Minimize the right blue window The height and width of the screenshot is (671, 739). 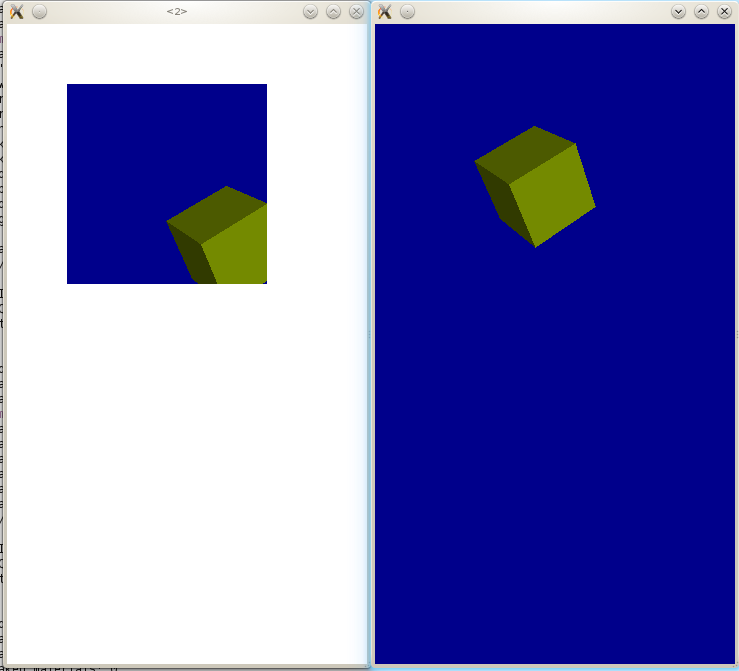(678, 12)
